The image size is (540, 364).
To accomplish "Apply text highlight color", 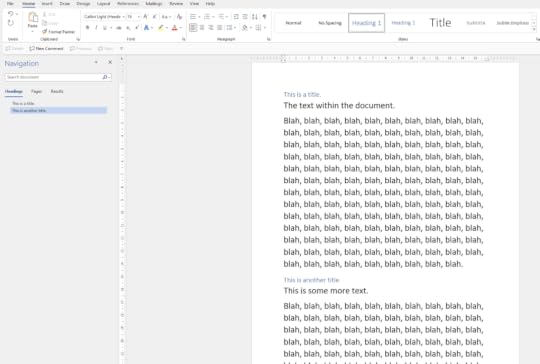I will point(160,28).
